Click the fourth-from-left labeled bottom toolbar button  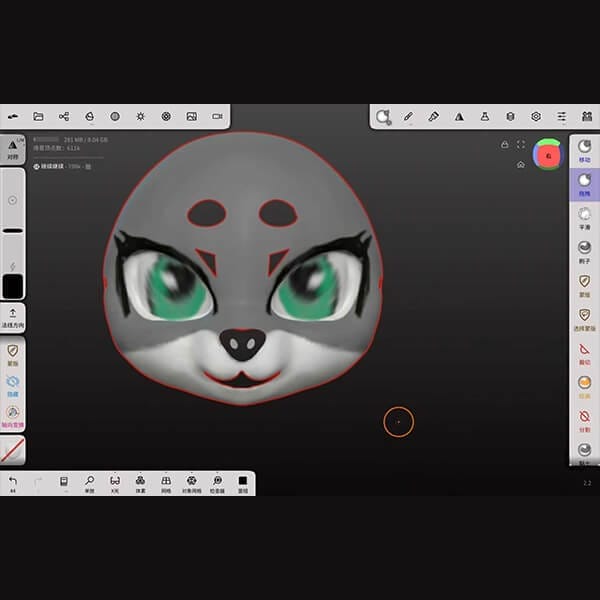point(192,484)
